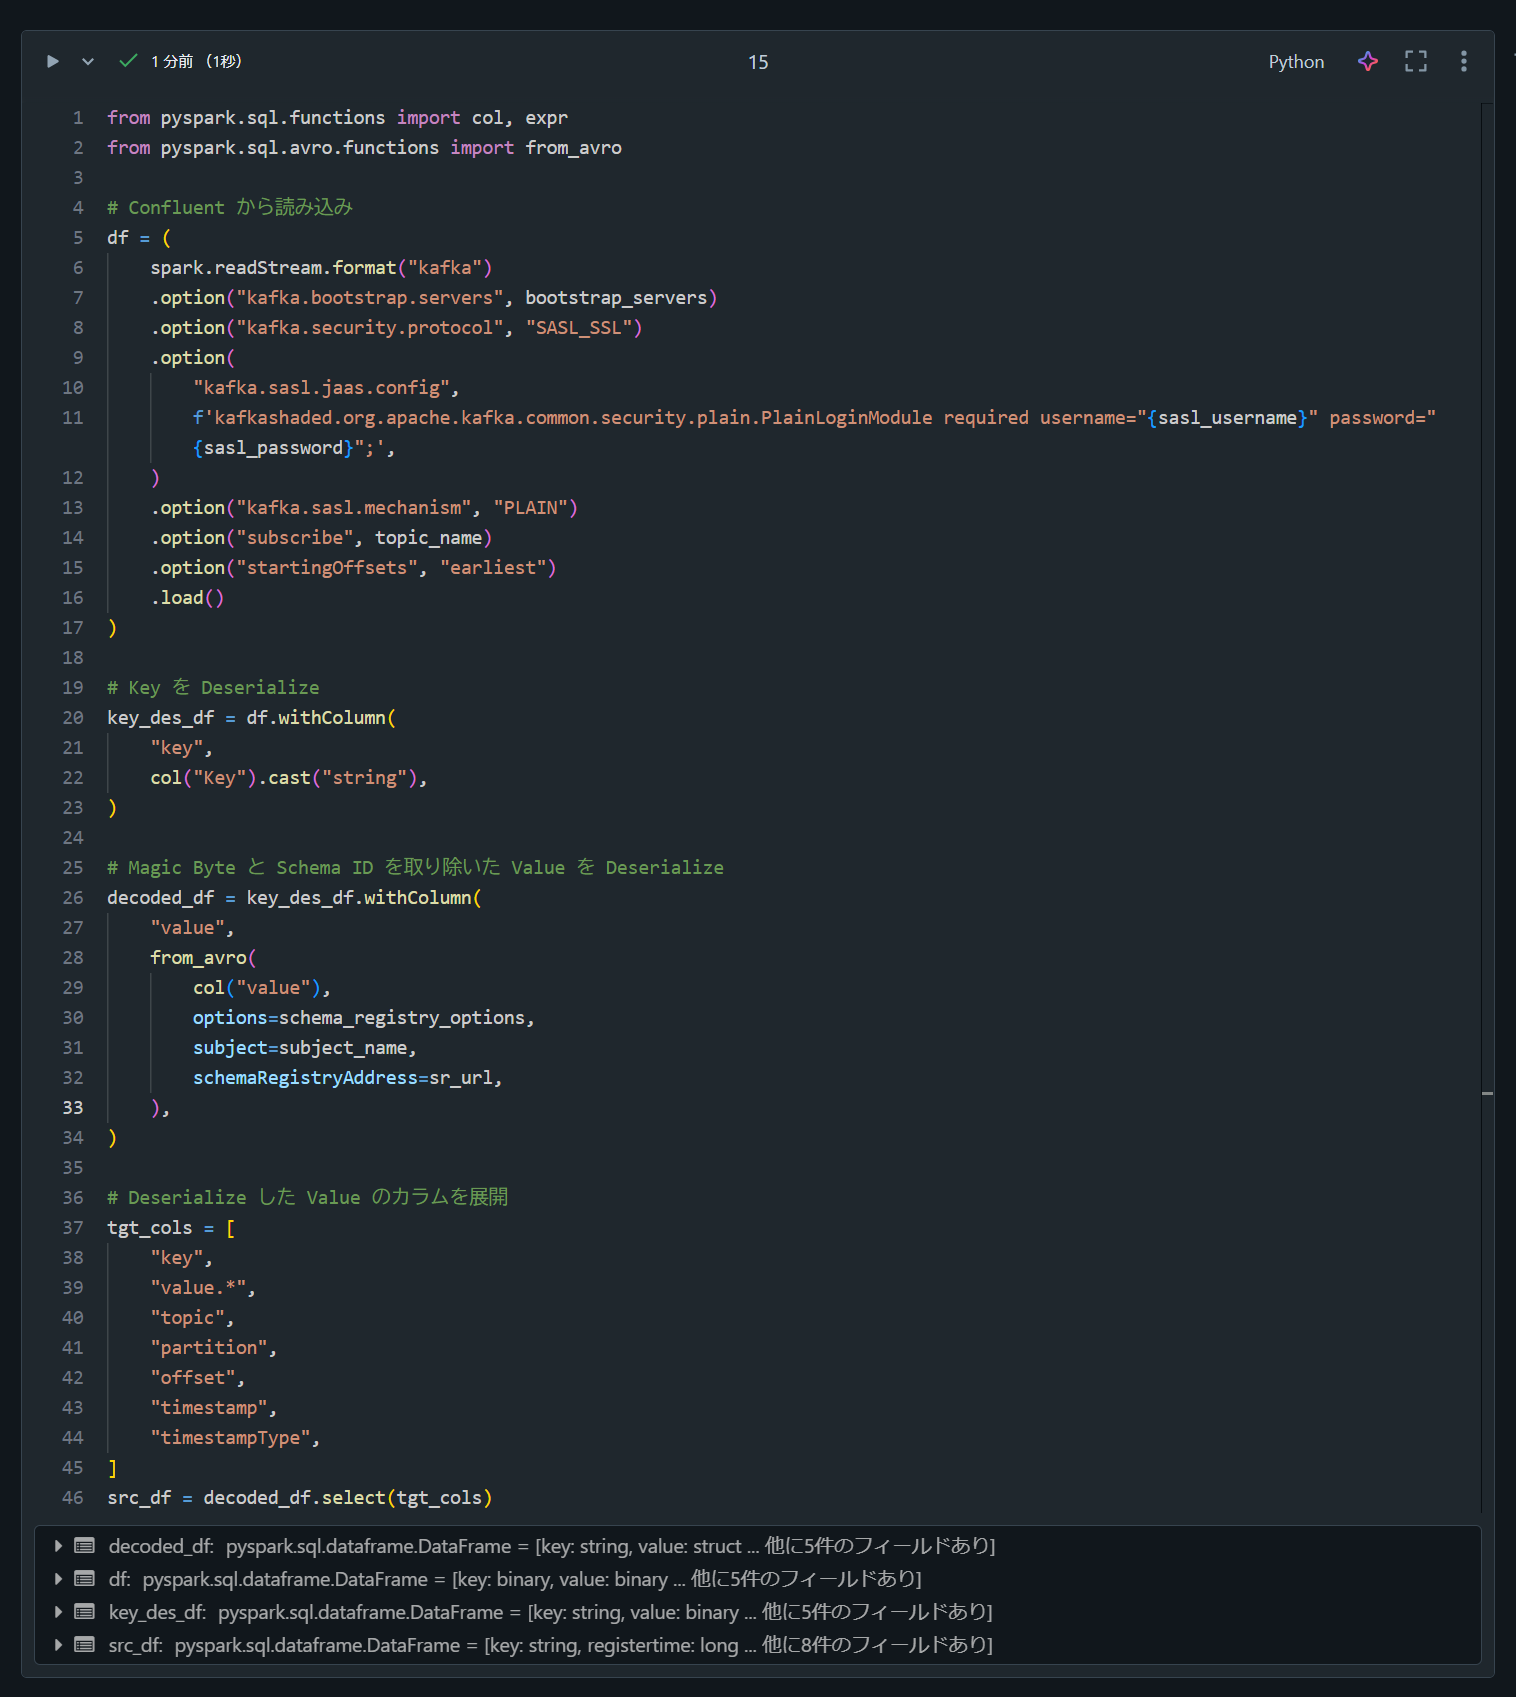Click the "value.*" list entry
The image size is (1516, 1697).
pyautogui.click(x=198, y=1288)
